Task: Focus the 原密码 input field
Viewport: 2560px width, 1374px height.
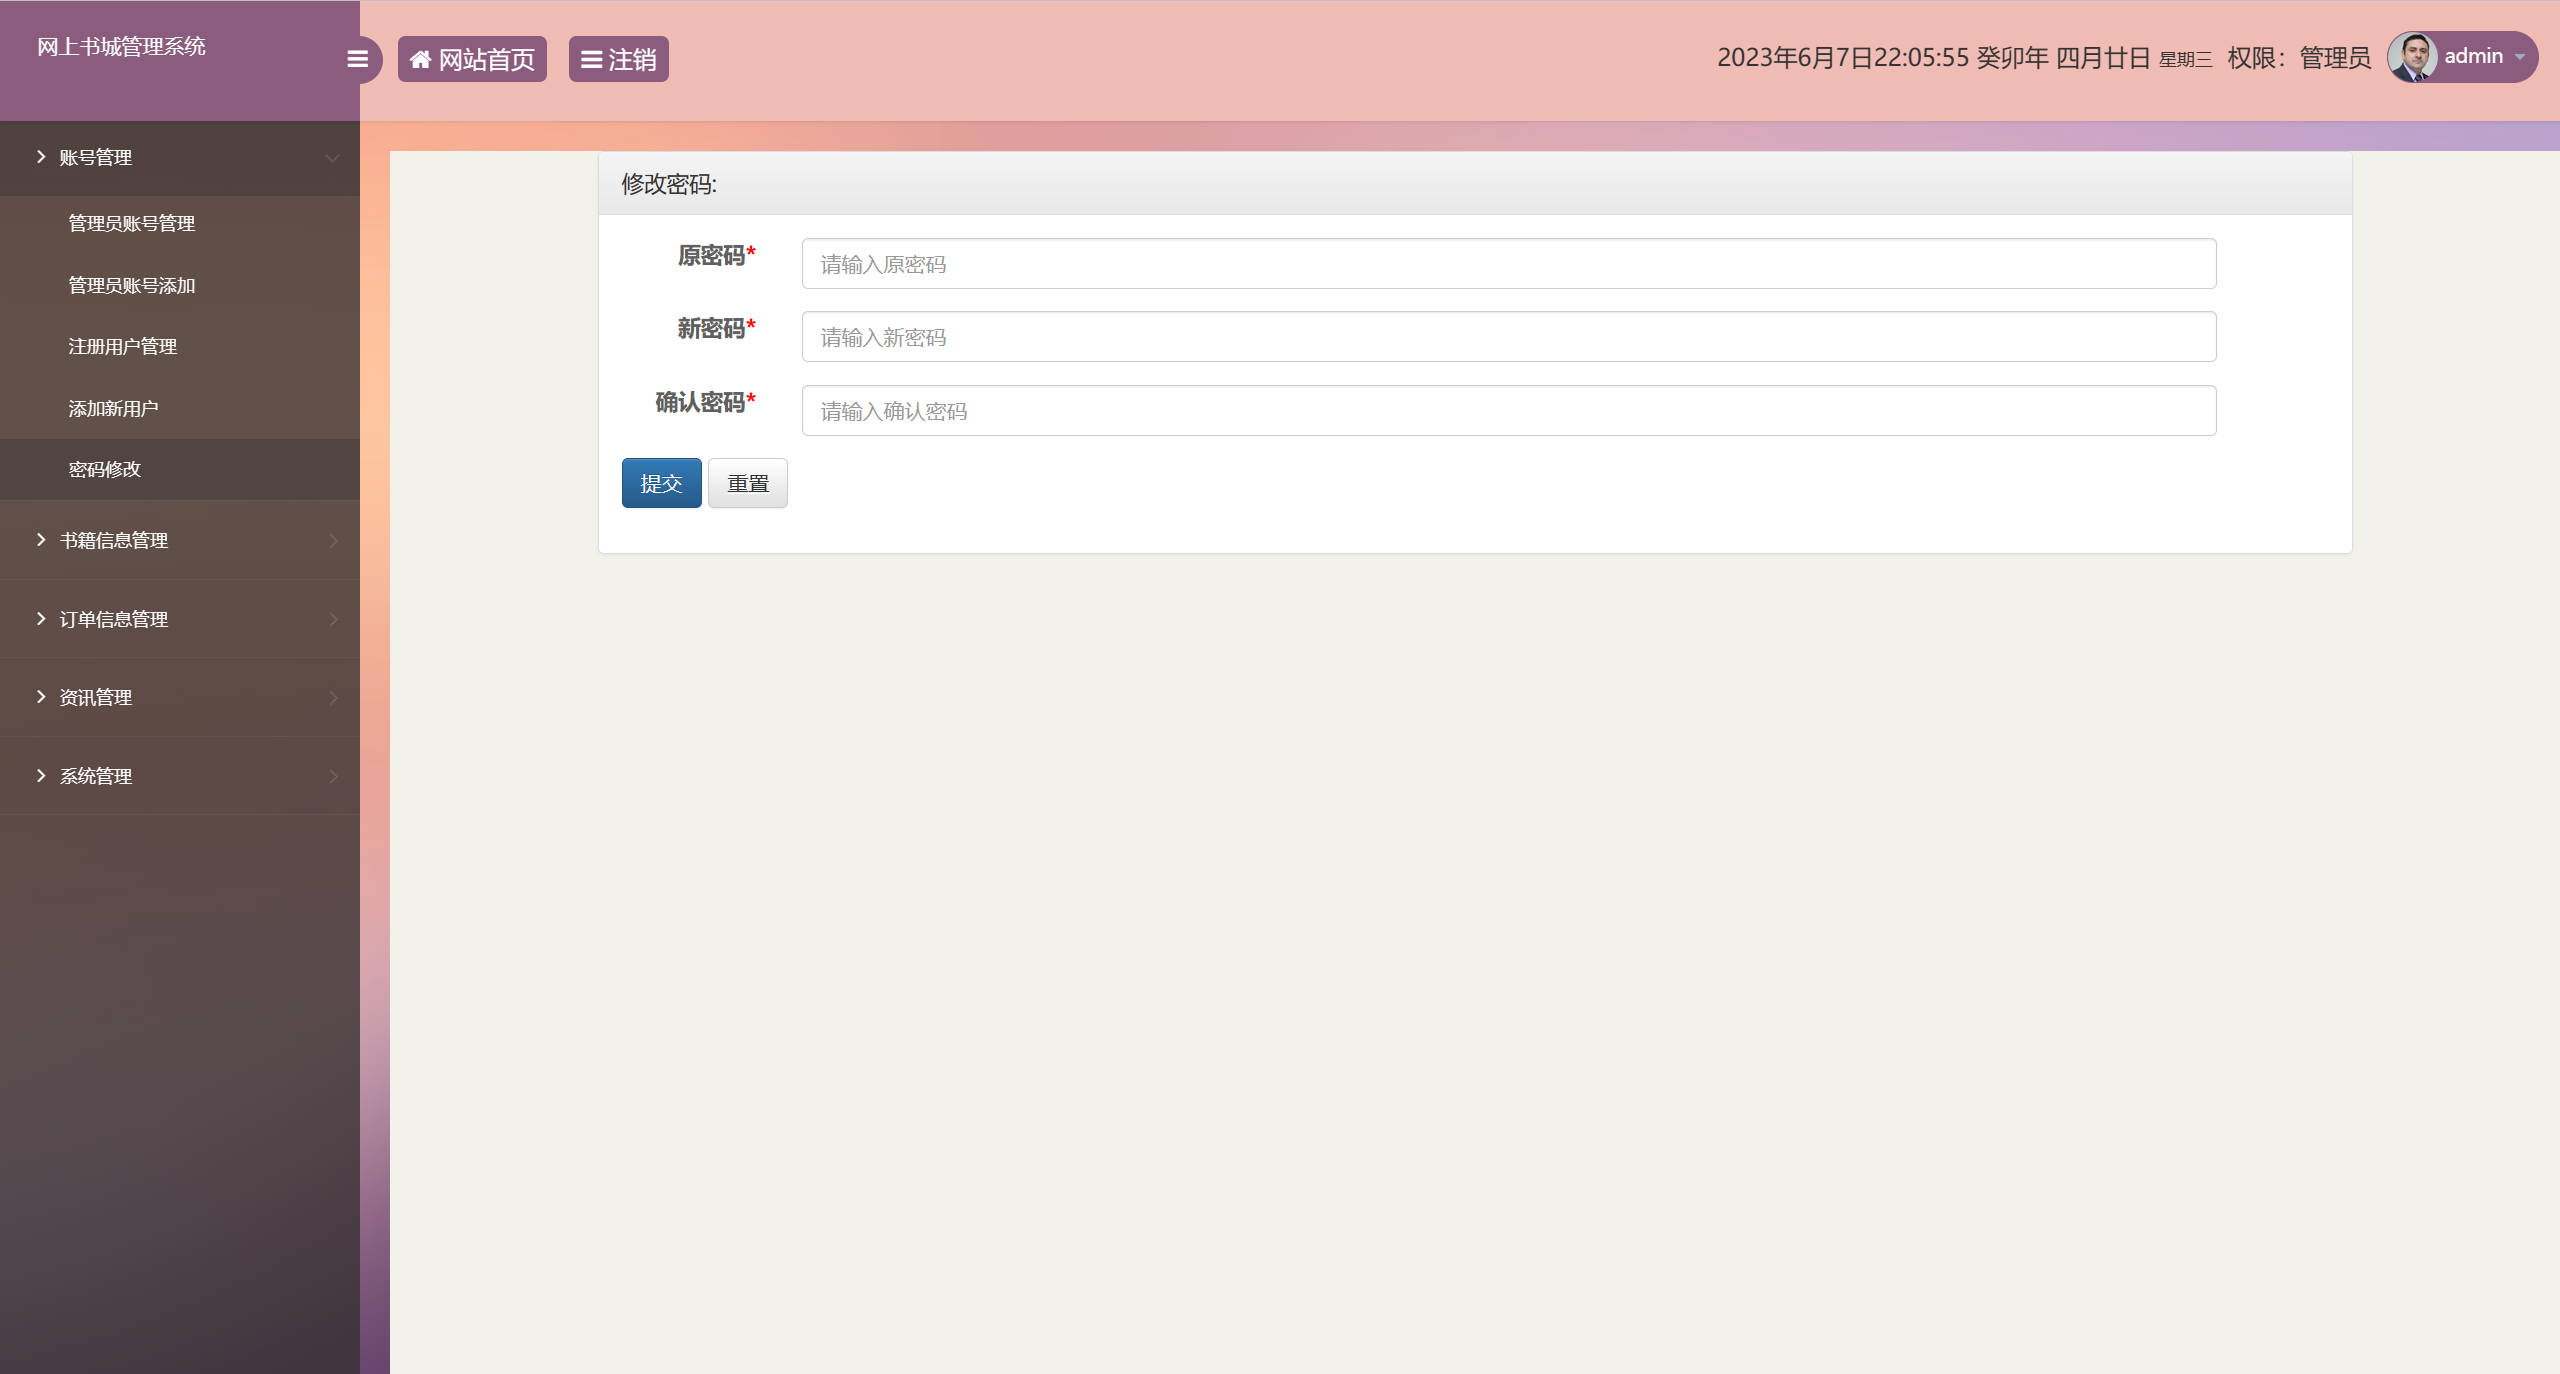Action: pos(1508,264)
